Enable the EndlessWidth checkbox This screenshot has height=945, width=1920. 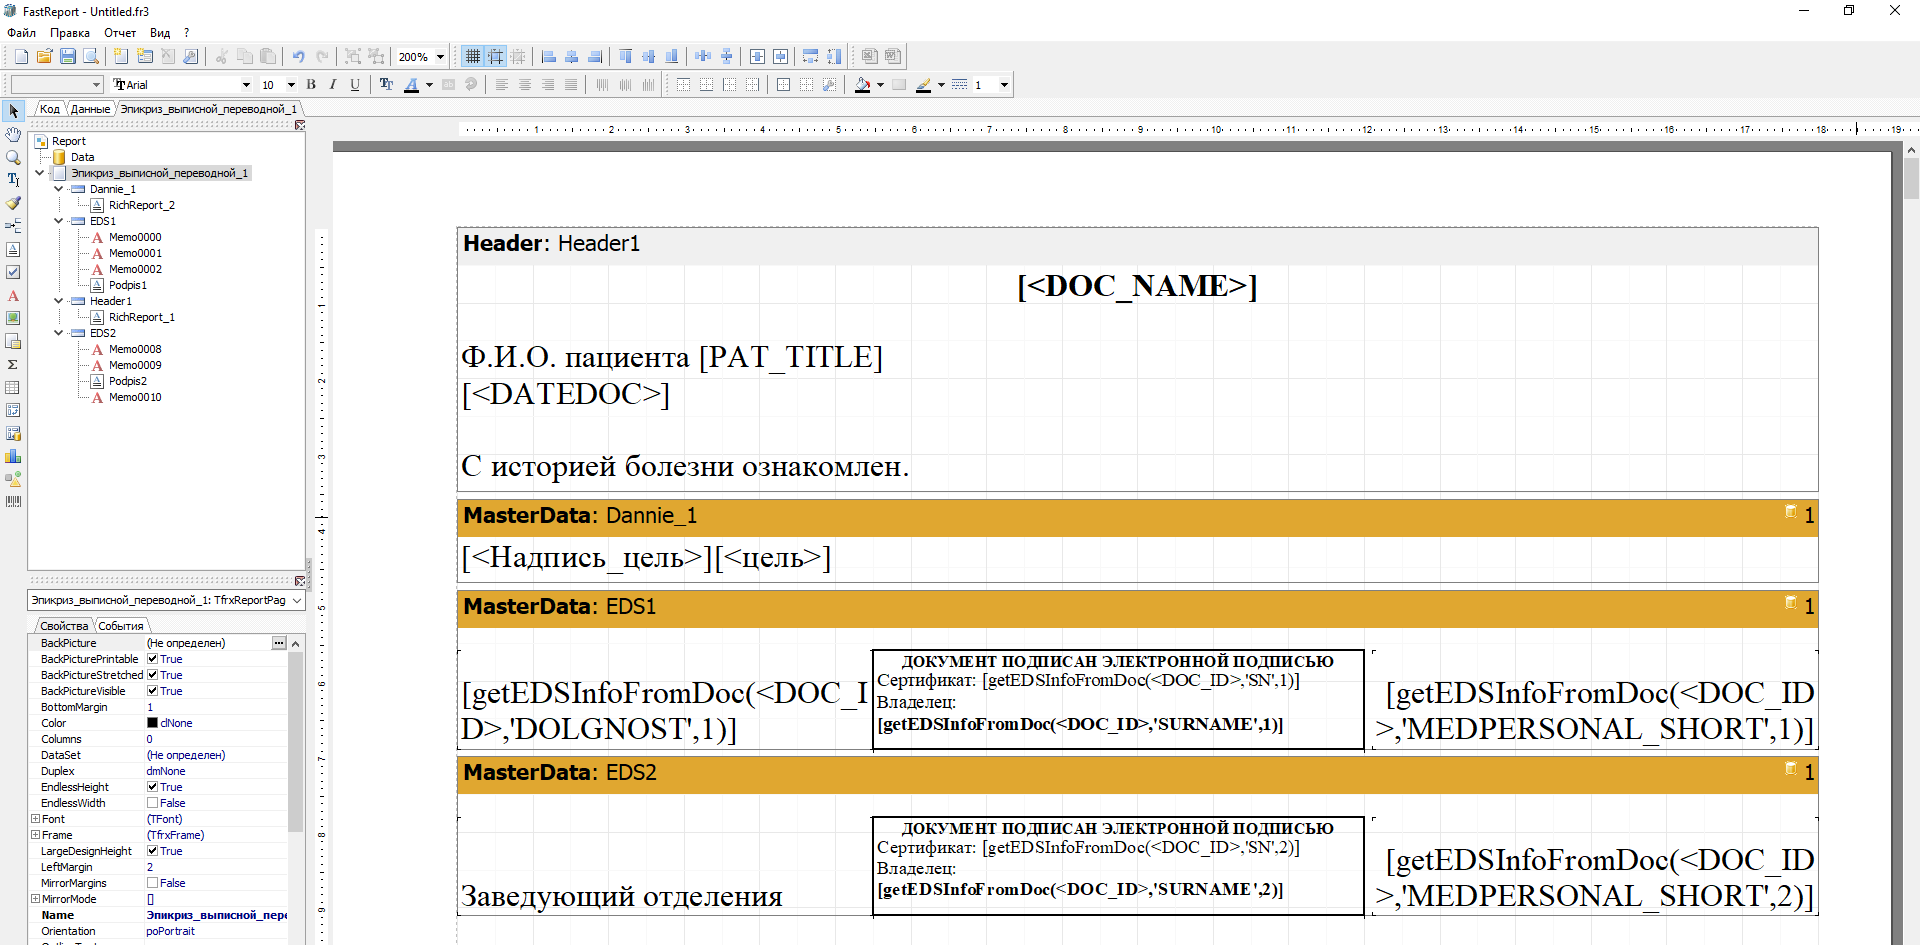pyautogui.click(x=153, y=803)
